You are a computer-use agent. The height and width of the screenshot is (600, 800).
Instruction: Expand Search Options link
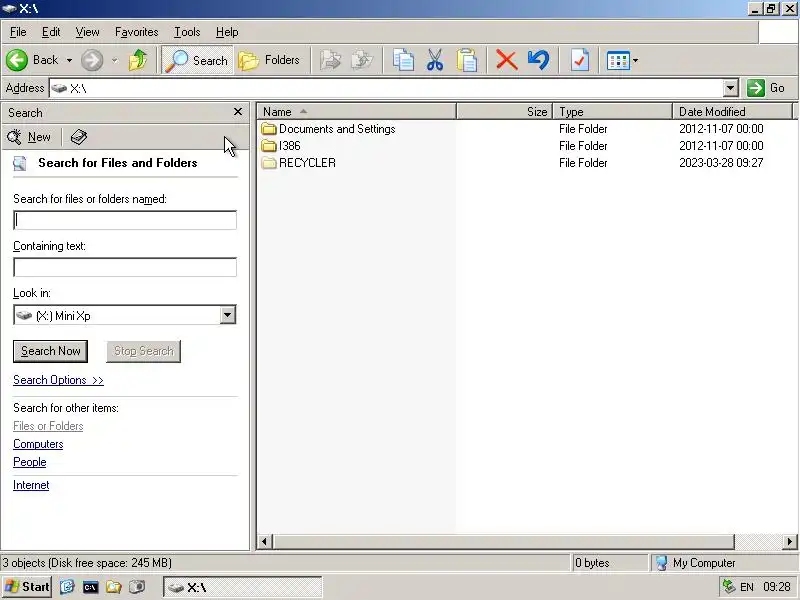[58, 380]
